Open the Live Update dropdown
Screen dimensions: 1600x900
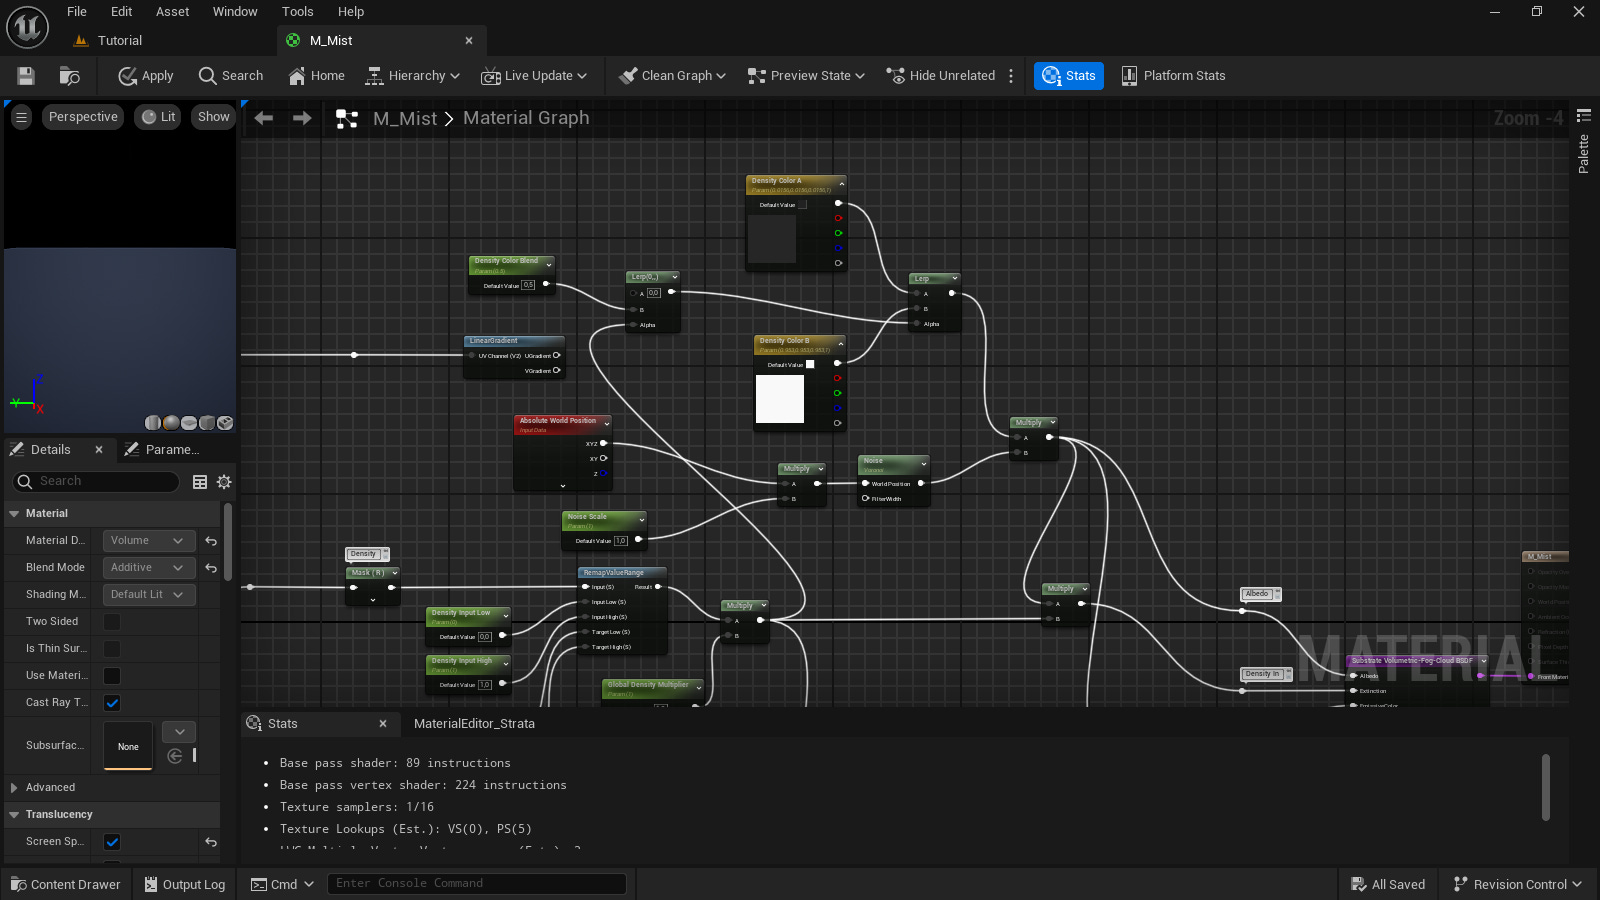click(x=534, y=76)
